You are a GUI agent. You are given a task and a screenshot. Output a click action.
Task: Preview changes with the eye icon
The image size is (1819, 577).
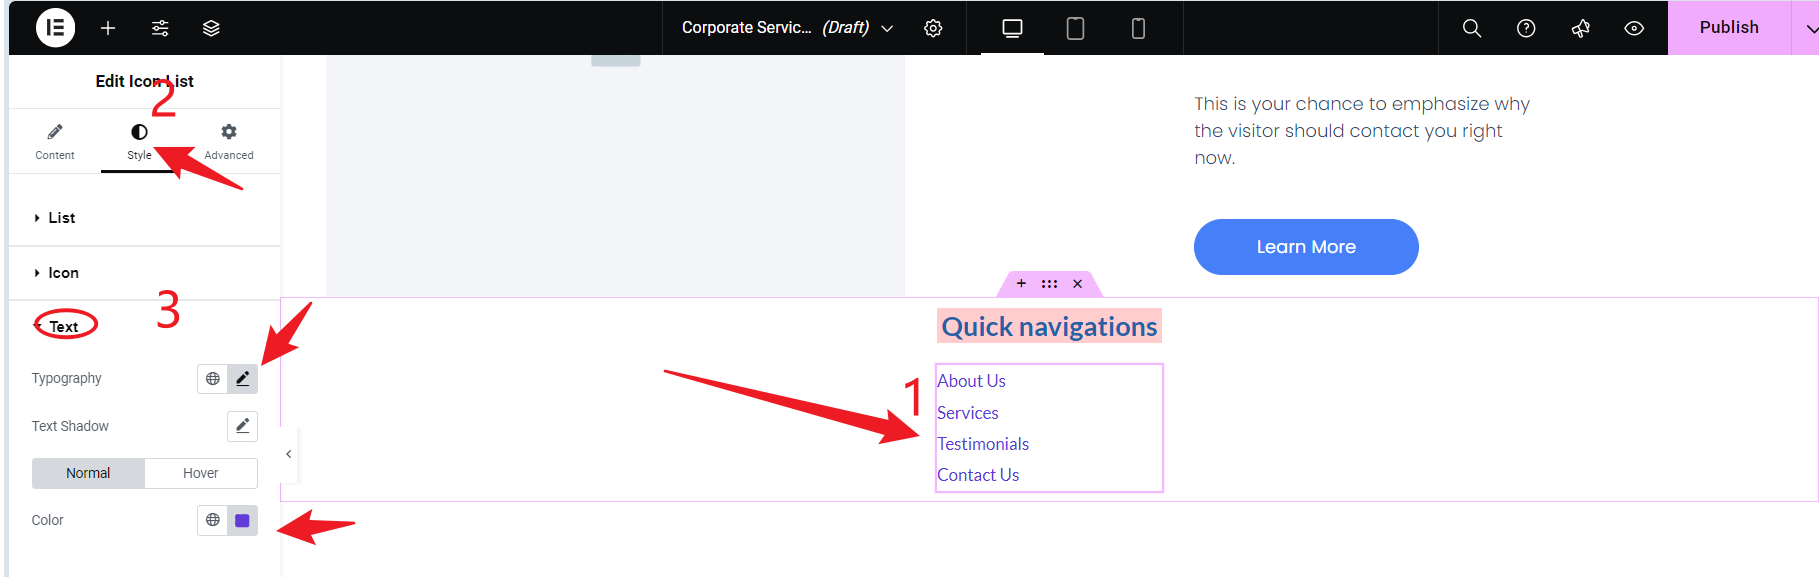pos(1634,28)
